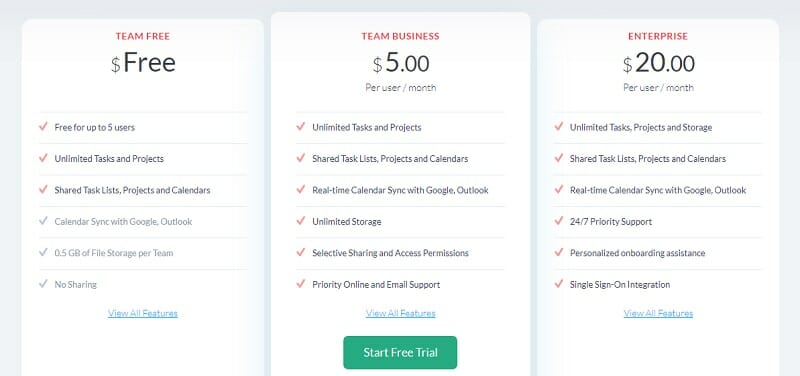This screenshot has width=800, height=376.
Task: Click checkmark next to Priority Online and Email Support
Action: click(x=301, y=284)
